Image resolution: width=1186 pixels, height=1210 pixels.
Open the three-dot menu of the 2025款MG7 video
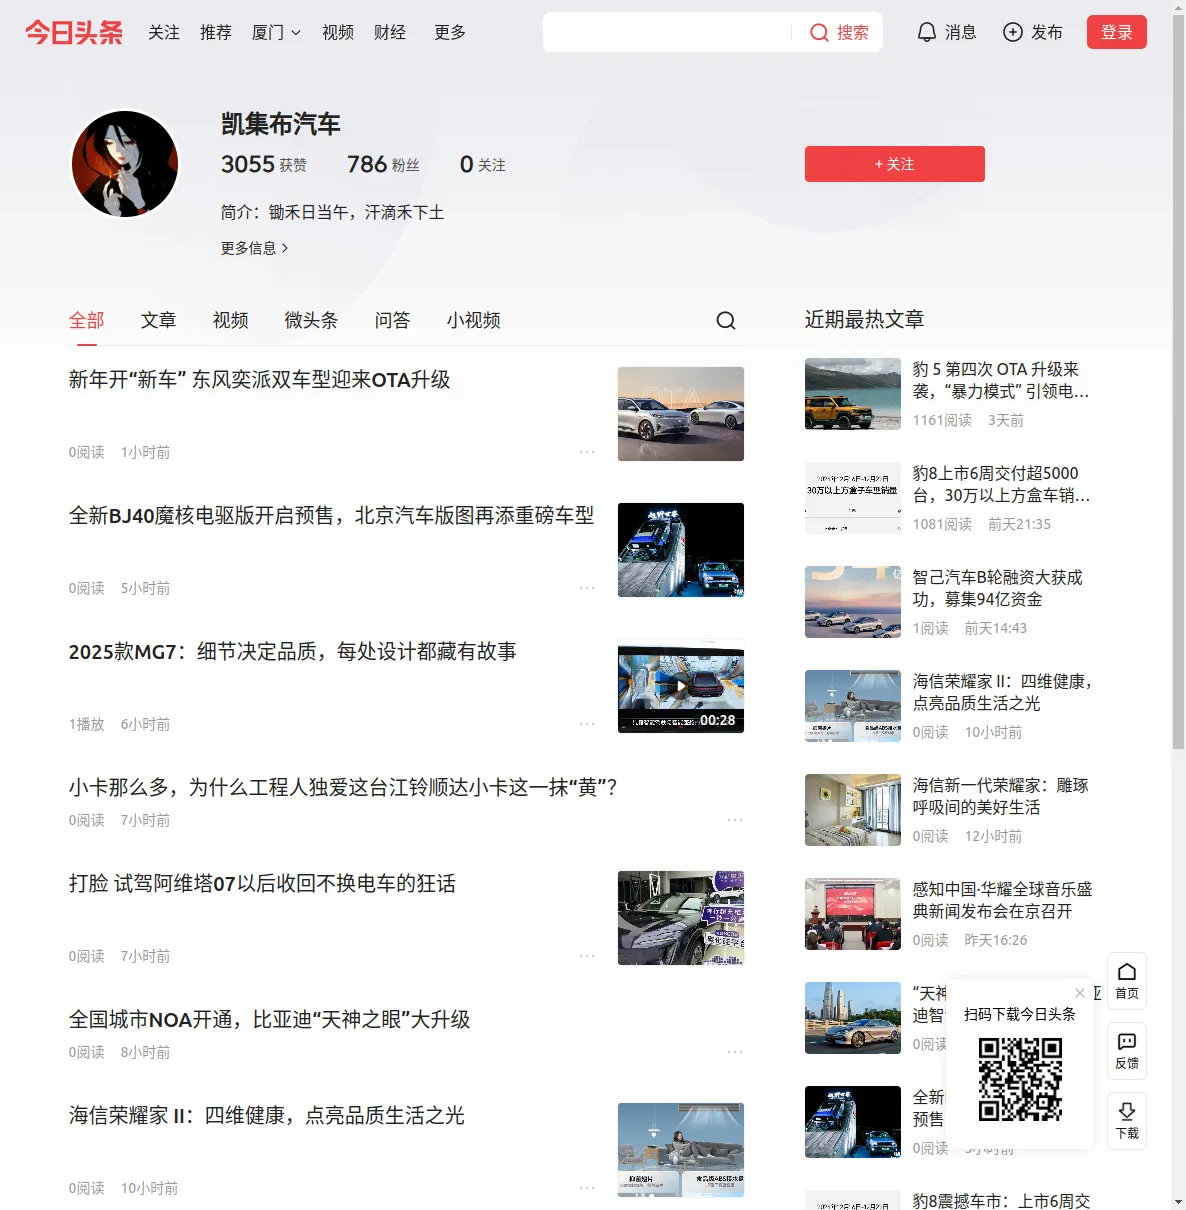click(587, 724)
